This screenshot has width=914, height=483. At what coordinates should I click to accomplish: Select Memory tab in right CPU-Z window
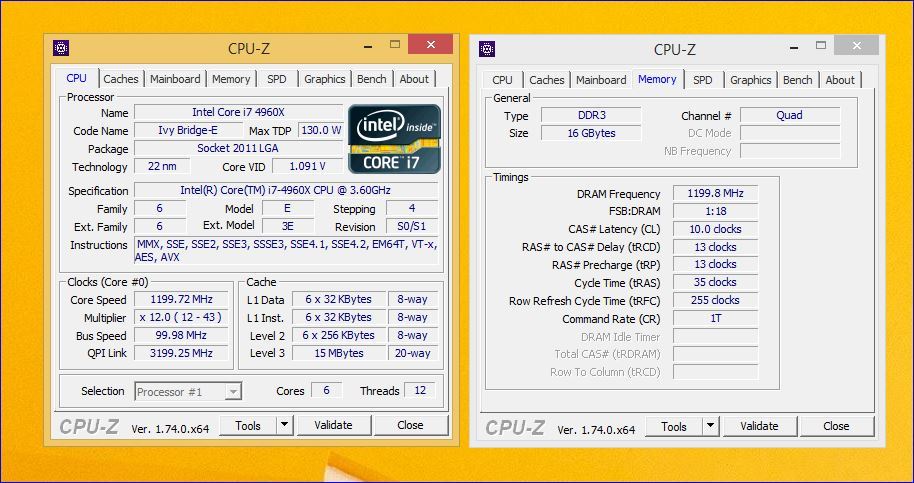click(x=657, y=79)
